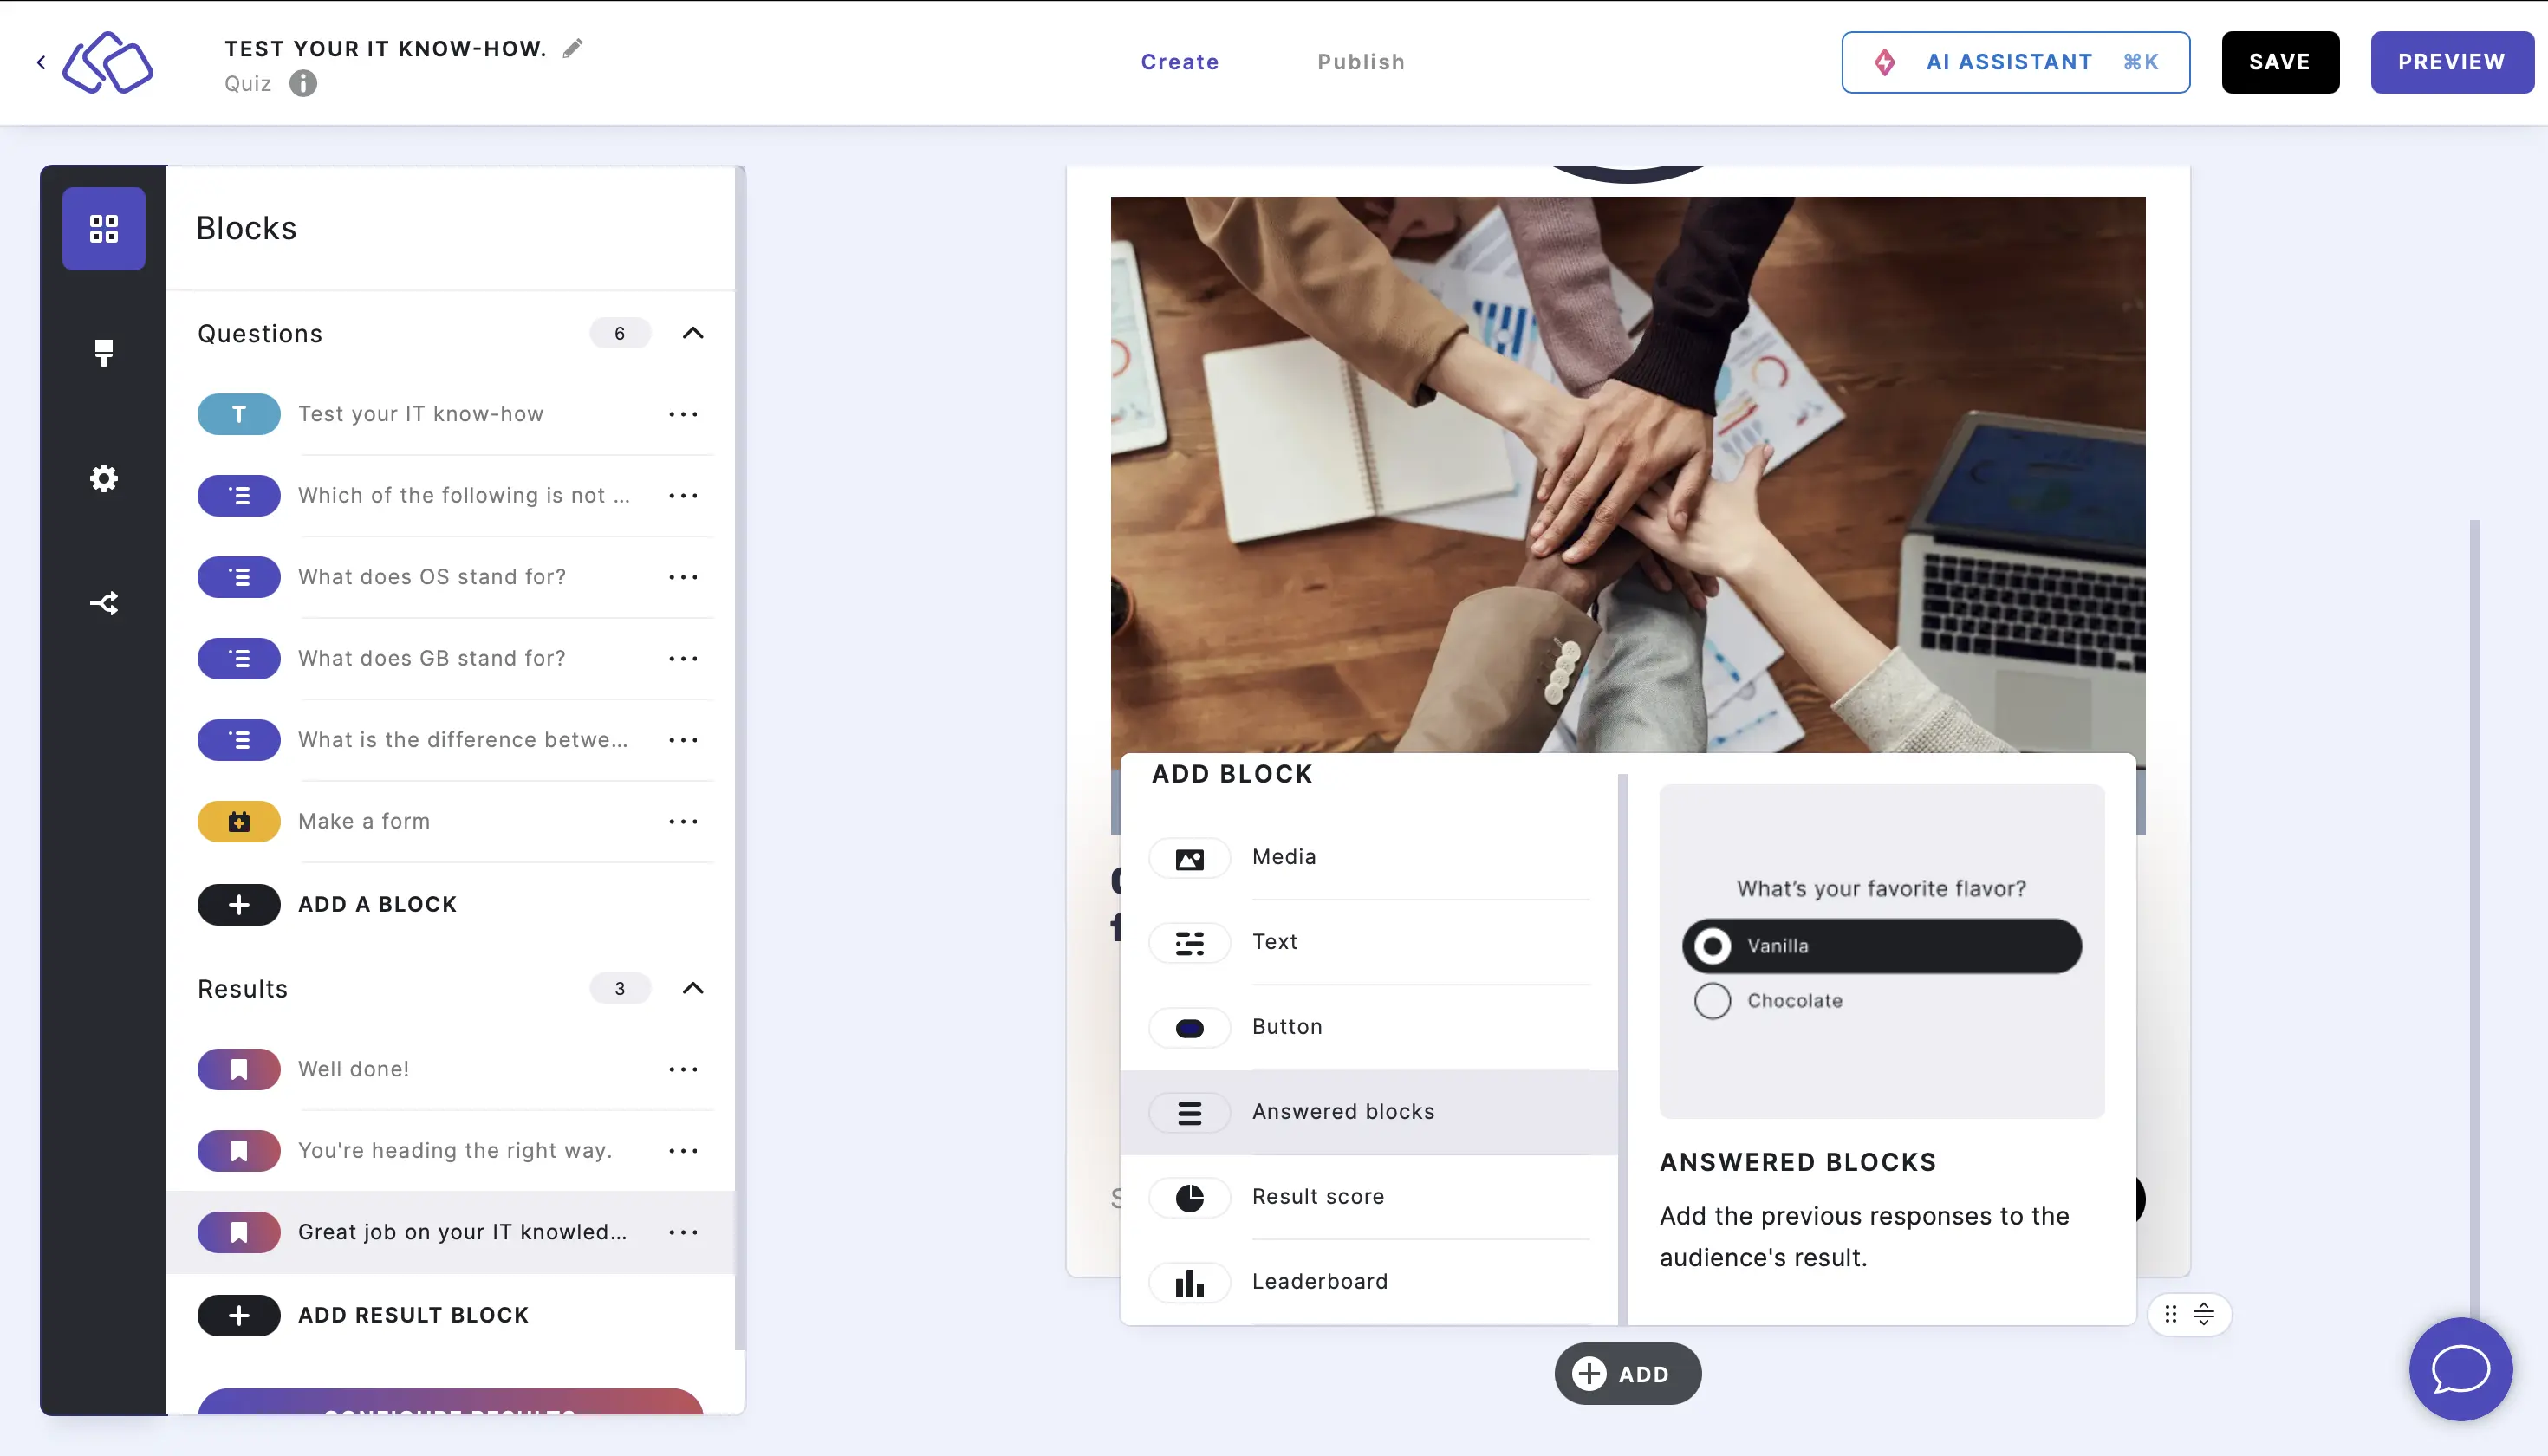Click the PREVIEW button
The width and height of the screenshot is (2548, 1456).
(x=2452, y=62)
